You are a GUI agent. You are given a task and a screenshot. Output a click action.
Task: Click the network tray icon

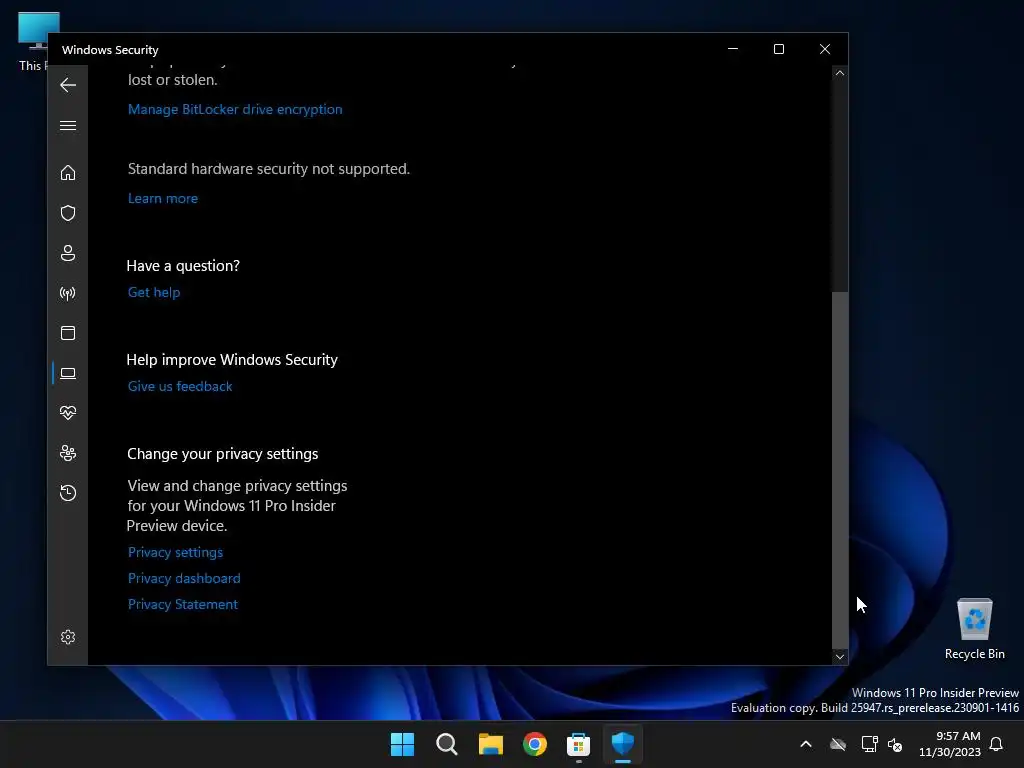869,744
